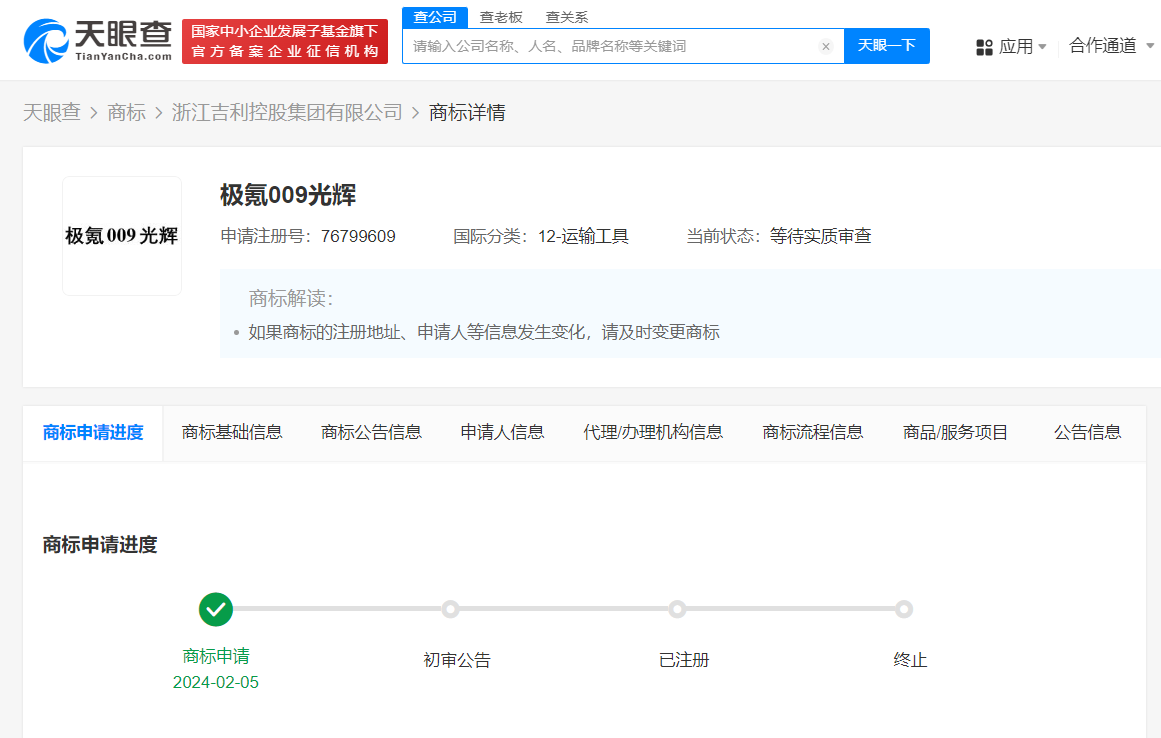Viewport: 1161px width, 738px height.
Task: Go to 商标 breadcrumb link
Action: click(x=126, y=112)
